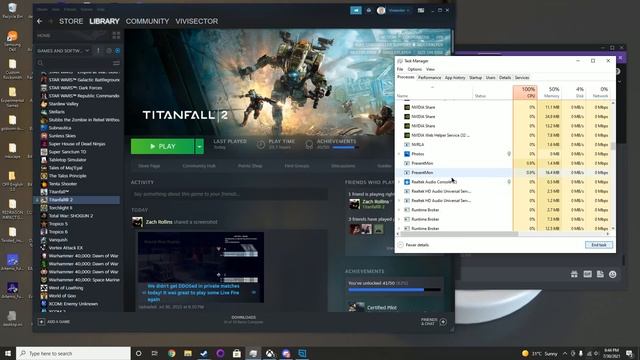This screenshot has height=360, width=640.
Task: Click the emoji icon in background window
Action: click(613, 274)
